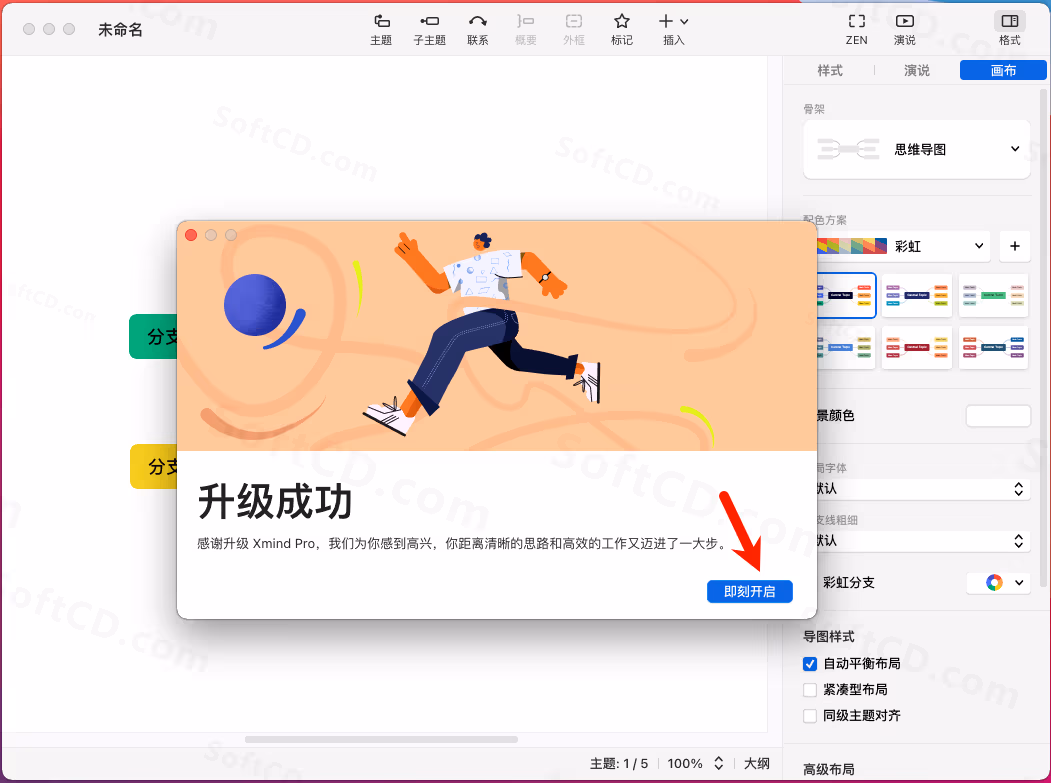
Task: Start 演说 pitch mode from the toolbar
Action: pos(904,29)
